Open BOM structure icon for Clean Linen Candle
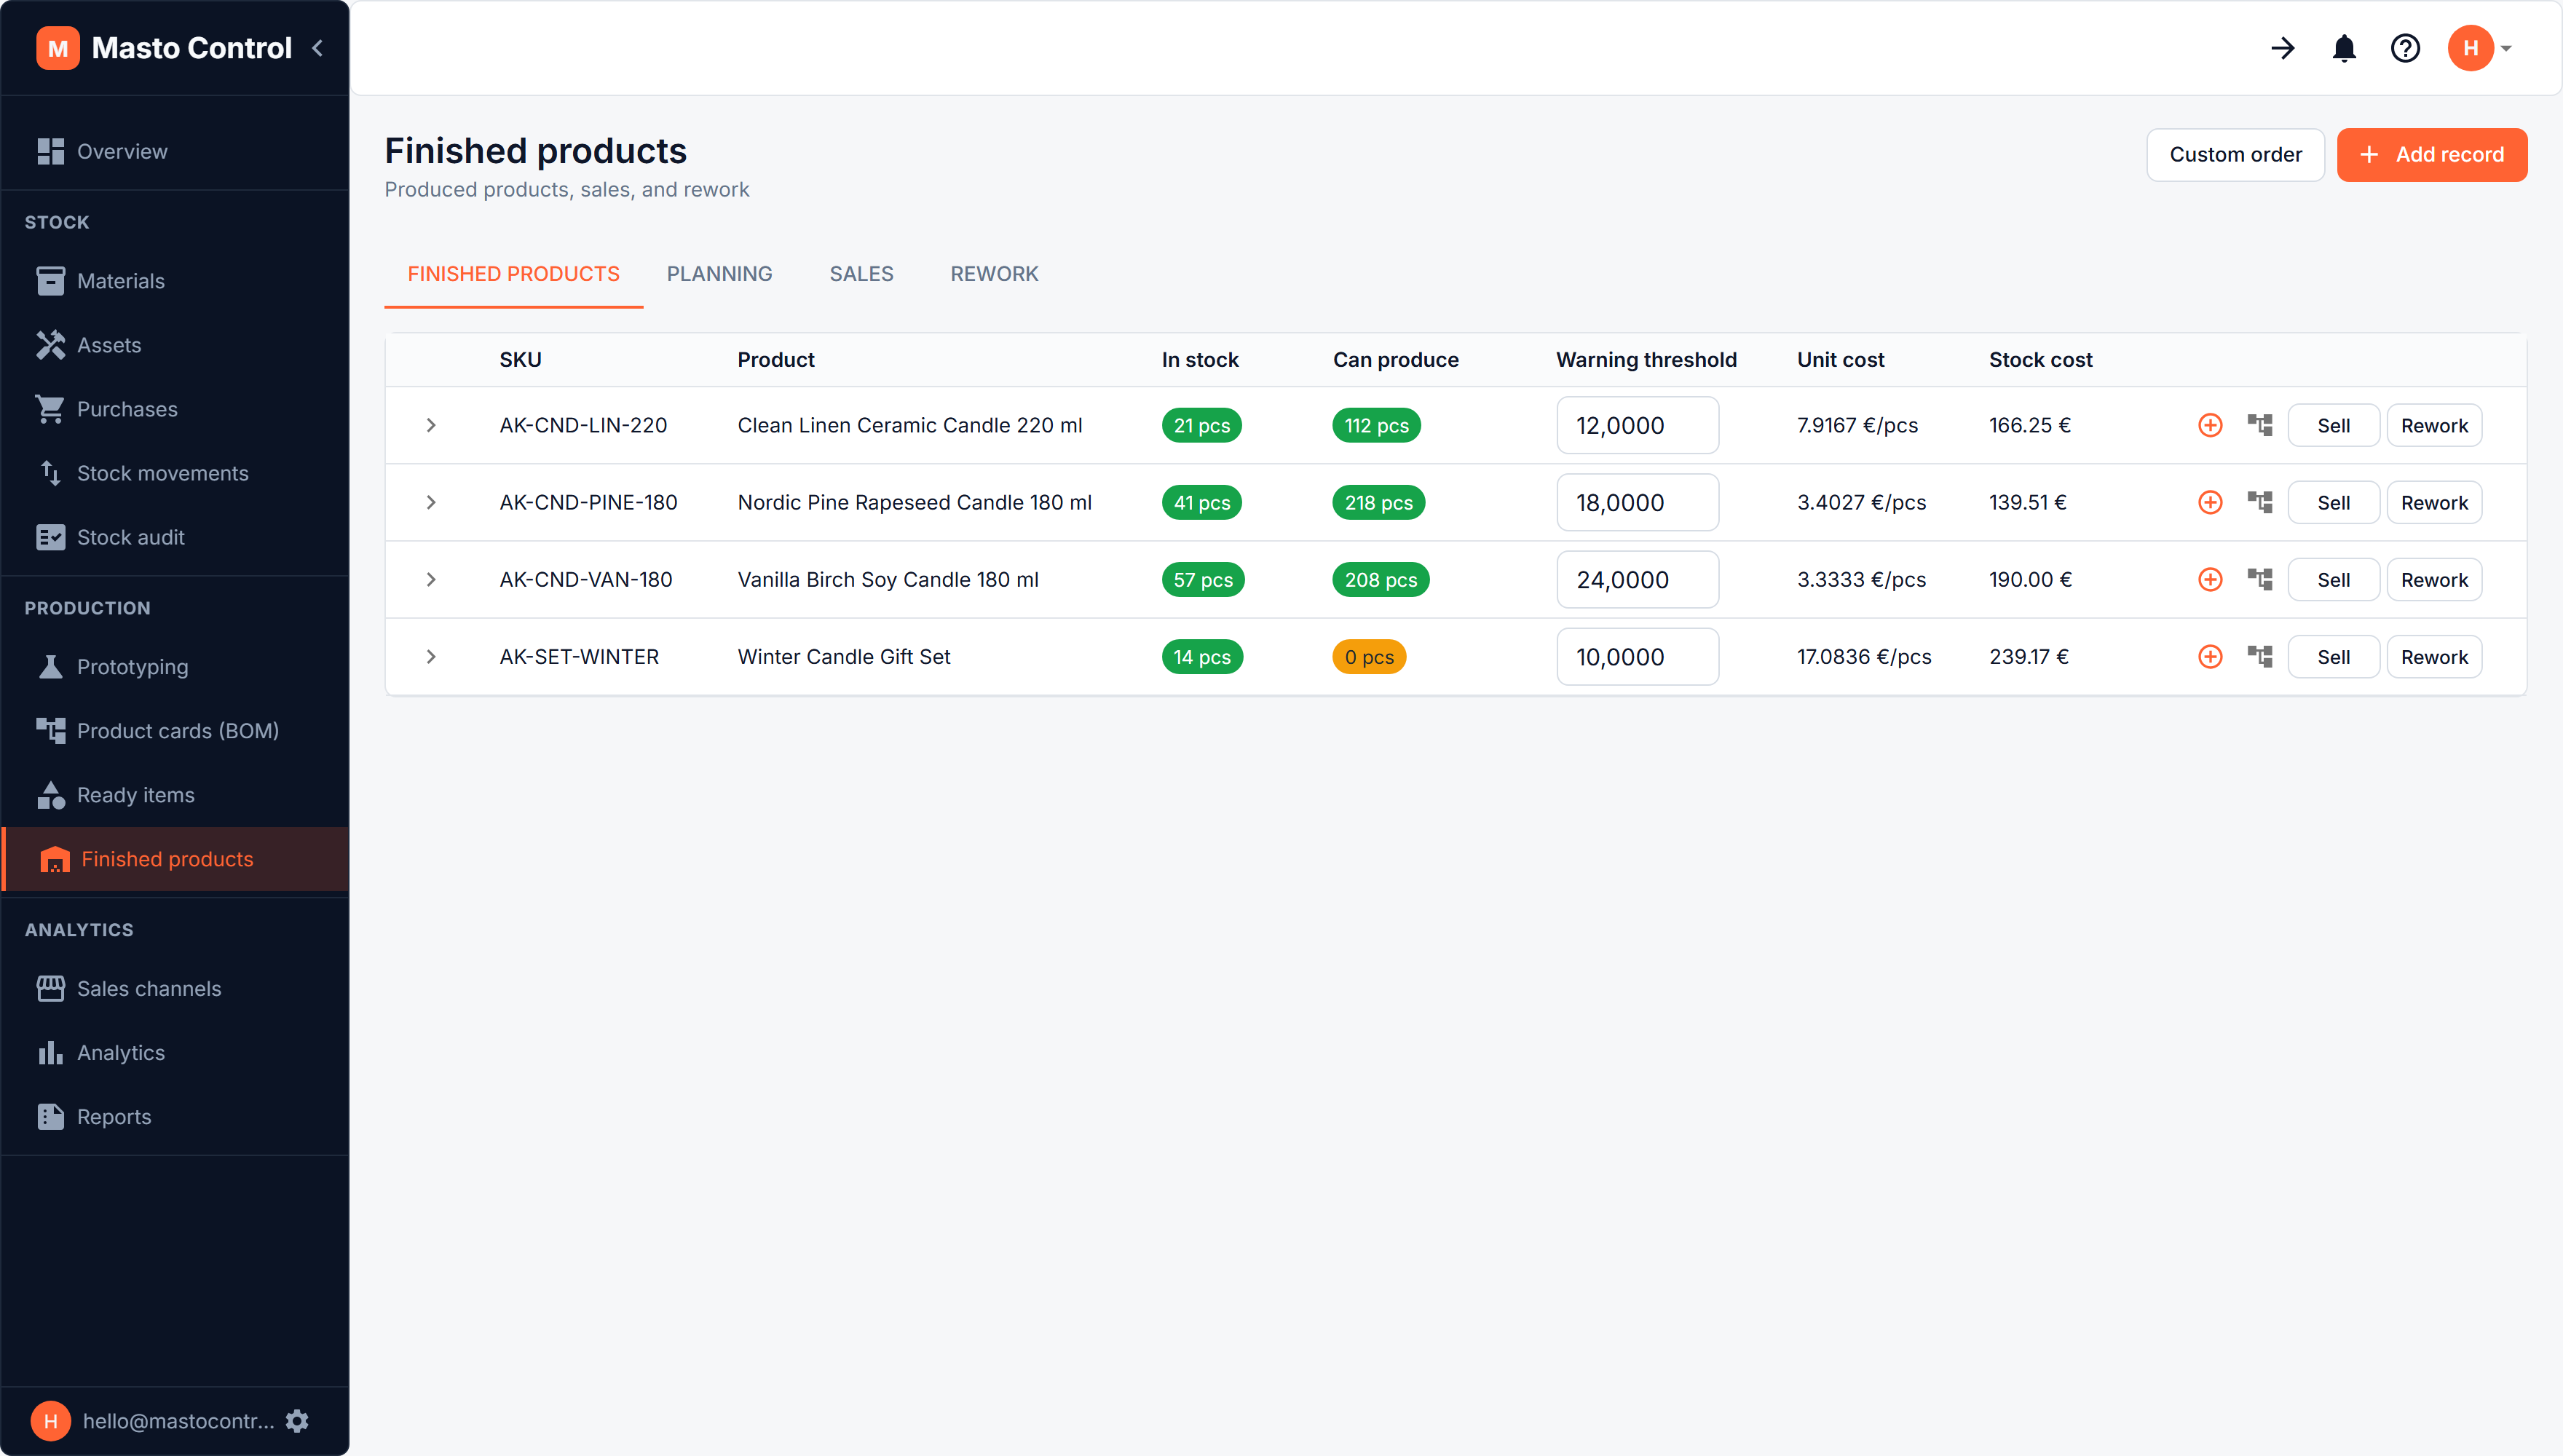Viewport: 2563px width, 1456px height. pos(2260,425)
